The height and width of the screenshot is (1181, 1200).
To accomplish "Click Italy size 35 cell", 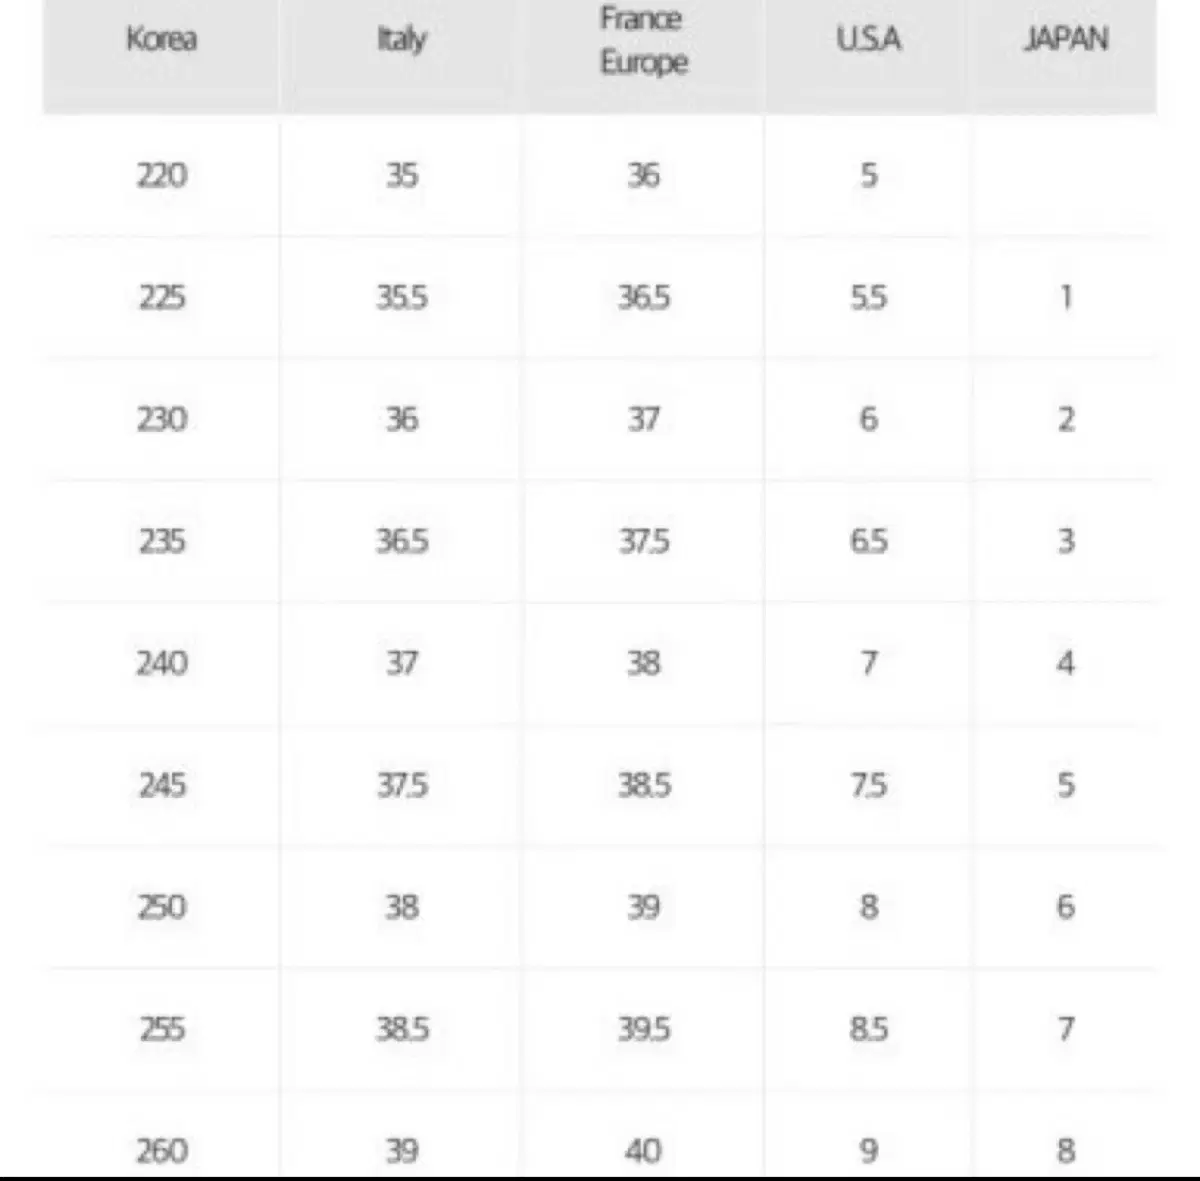I will coord(402,176).
